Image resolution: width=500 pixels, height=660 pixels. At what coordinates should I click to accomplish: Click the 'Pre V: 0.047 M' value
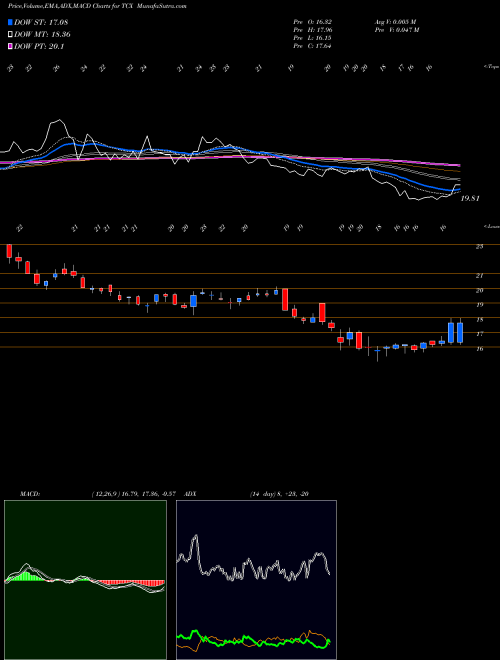(x=396, y=30)
